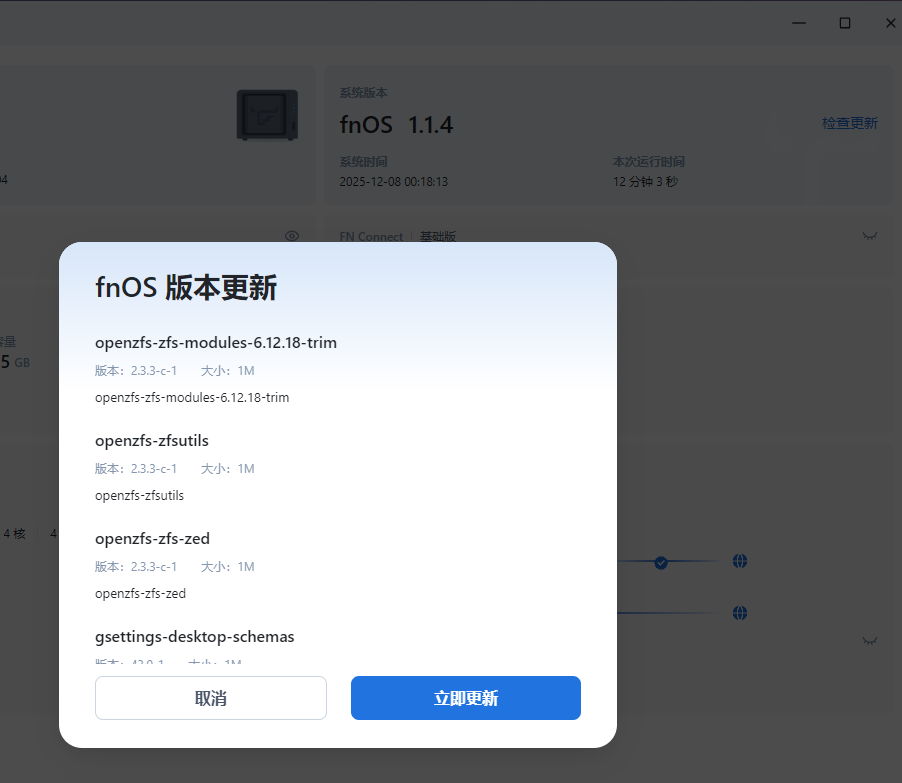The width and height of the screenshot is (902, 783).
Task: Click the 取消 button
Action: 211,698
